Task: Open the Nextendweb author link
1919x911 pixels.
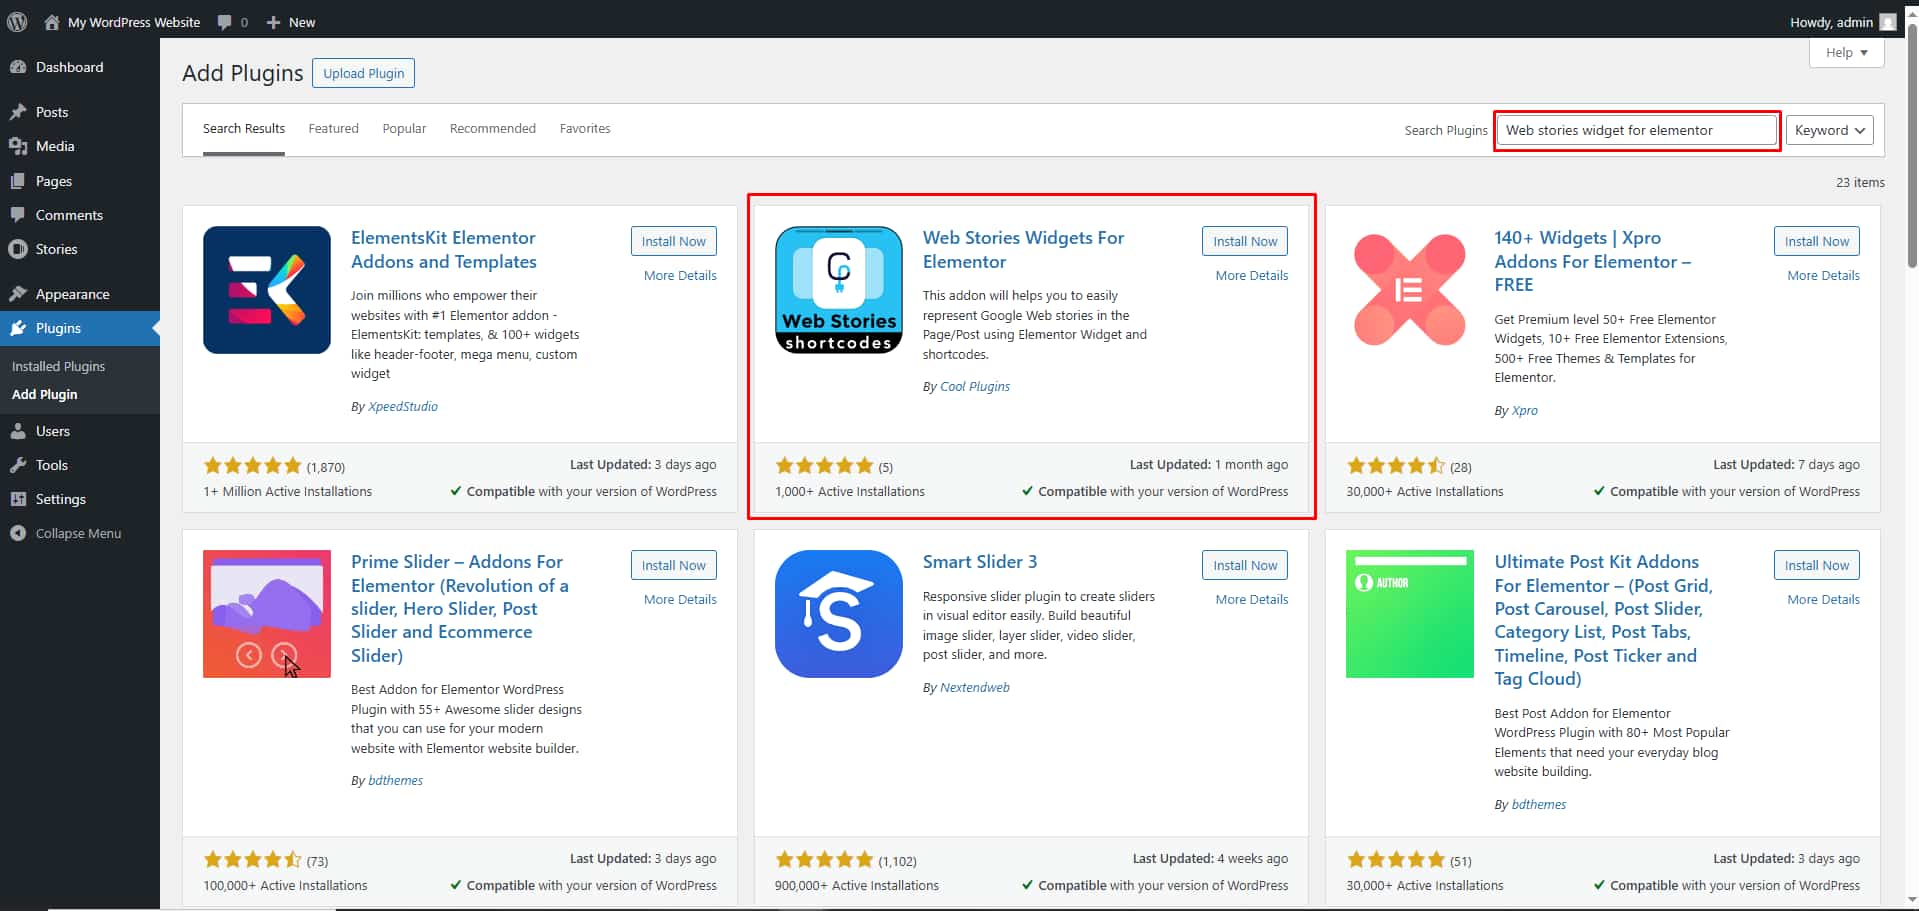Action: [975, 687]
